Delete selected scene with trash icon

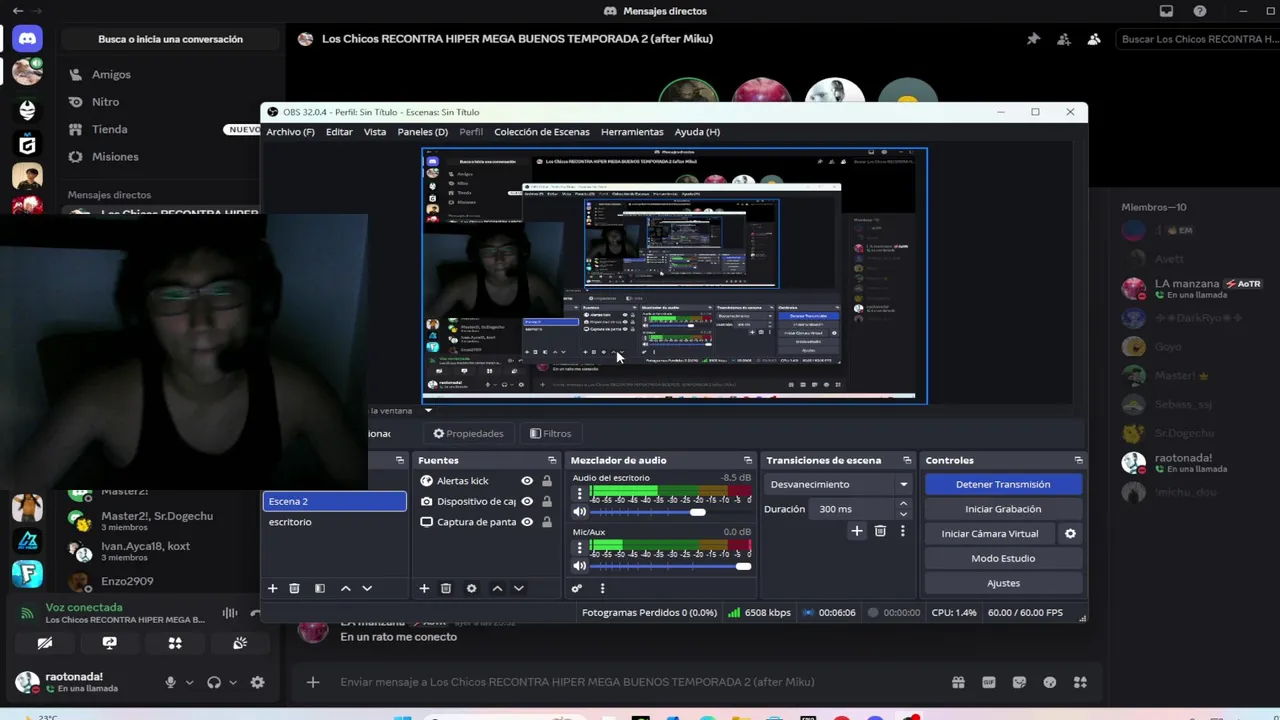pos(294,588)
